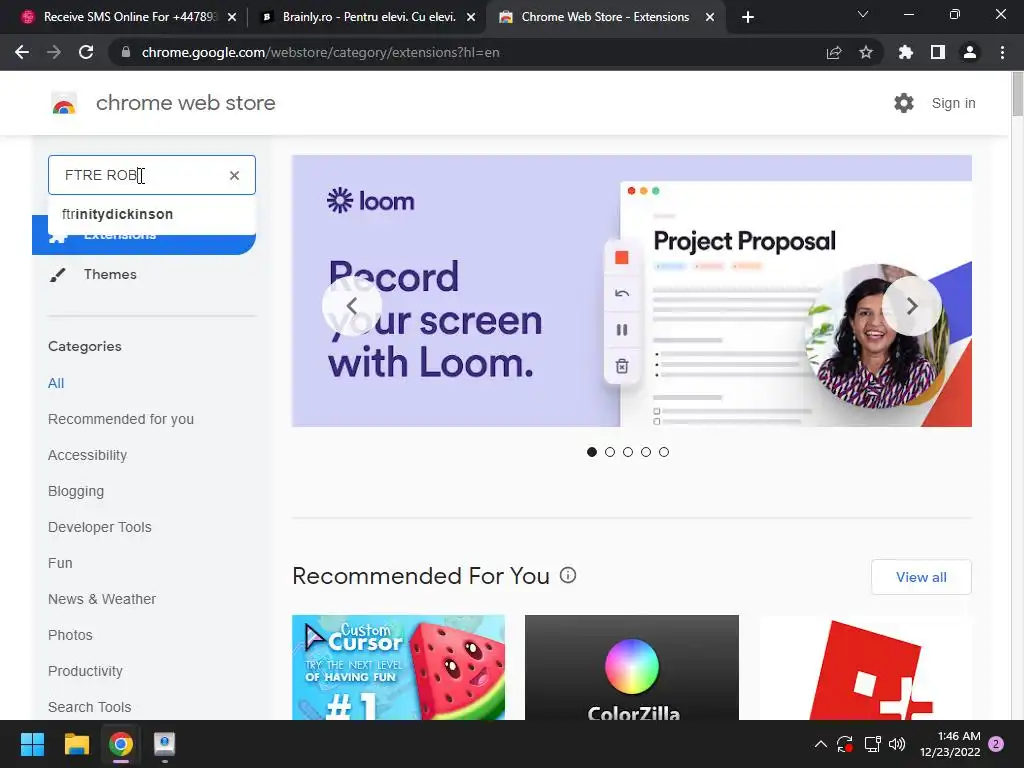Select ftrinitydickinson search suggestion
This screenshot has height=768, width=1024.
(x=152, y=214)
